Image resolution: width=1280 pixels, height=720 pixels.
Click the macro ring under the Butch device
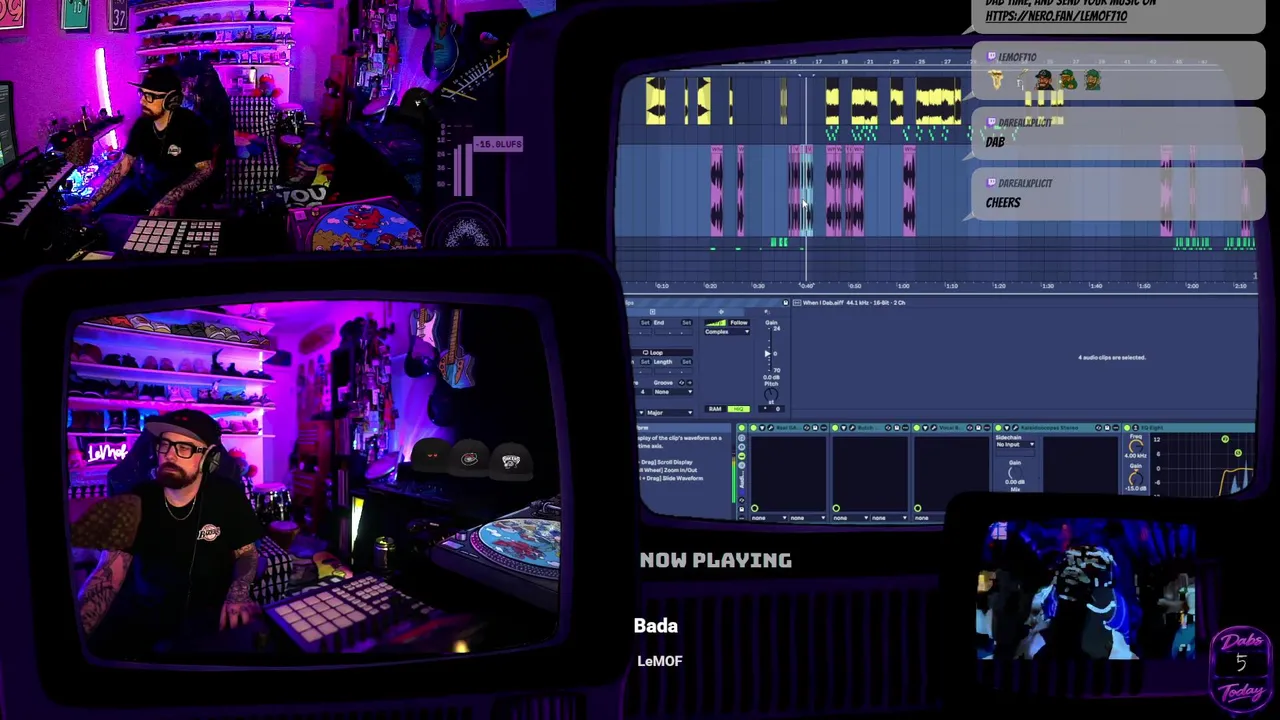click(x=836, y=508)
